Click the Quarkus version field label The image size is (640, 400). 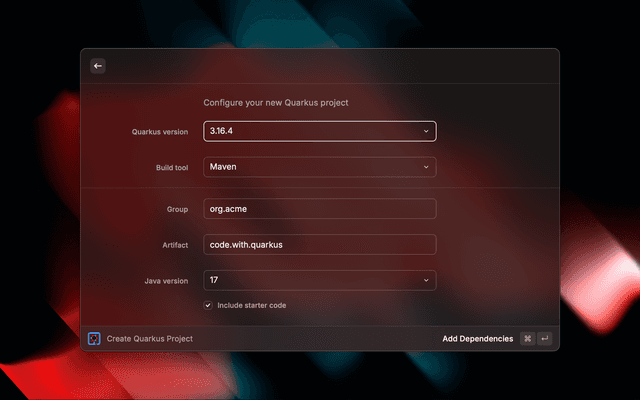[x=160, y=132]
